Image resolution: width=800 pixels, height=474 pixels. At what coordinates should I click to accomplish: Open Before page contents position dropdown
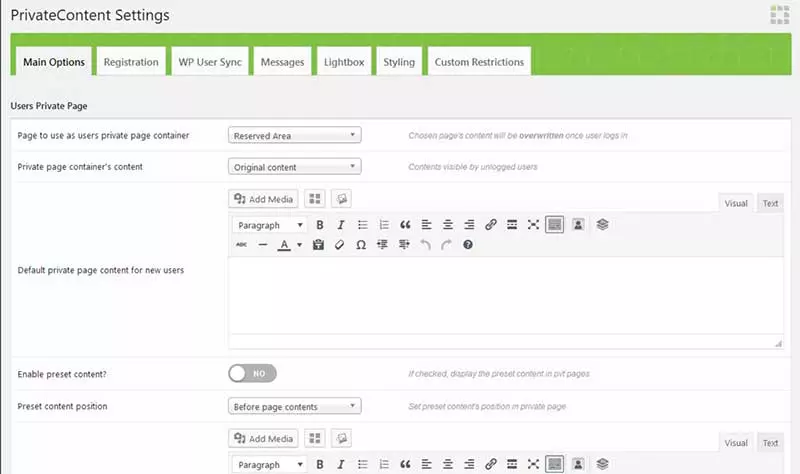(x=294, y=406)
